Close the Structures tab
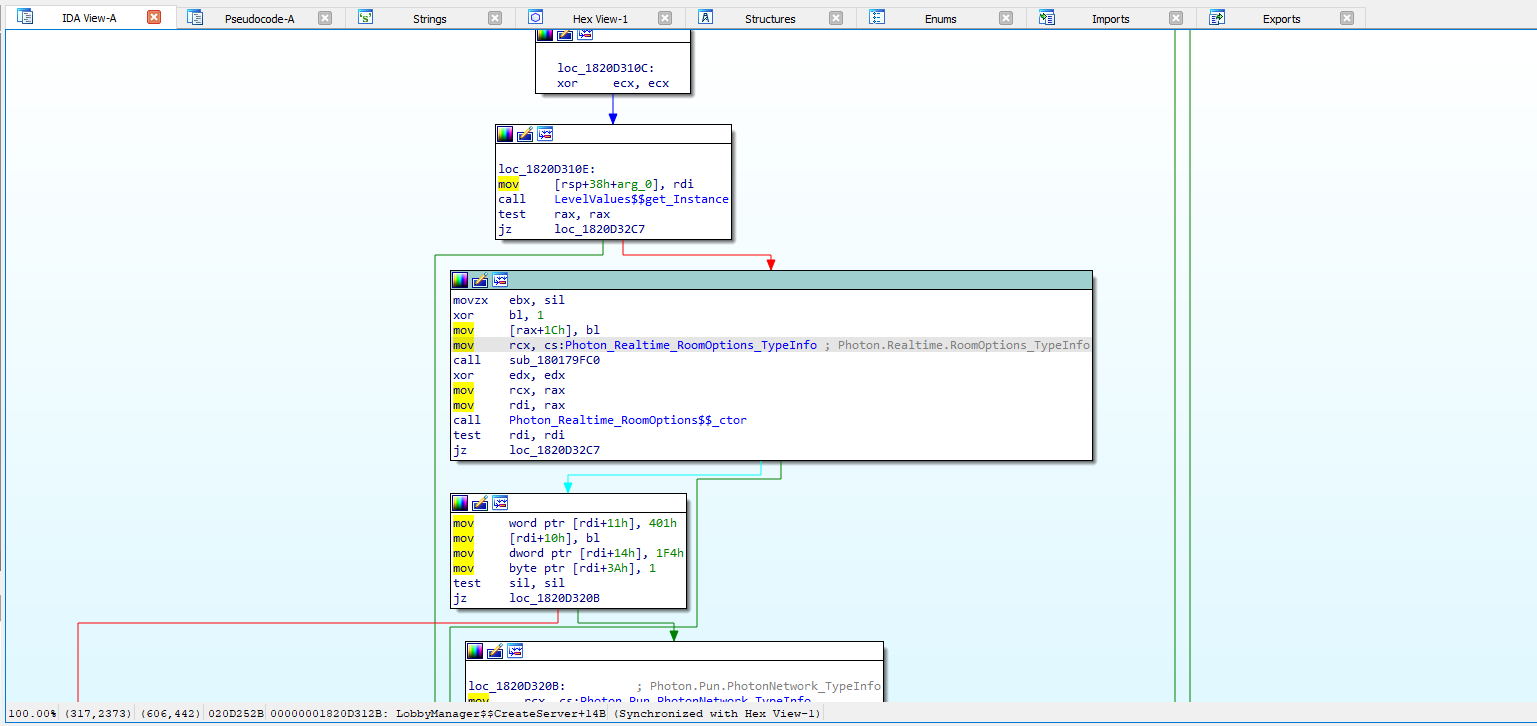This screenshot has width=1537, height=726. 835,18
